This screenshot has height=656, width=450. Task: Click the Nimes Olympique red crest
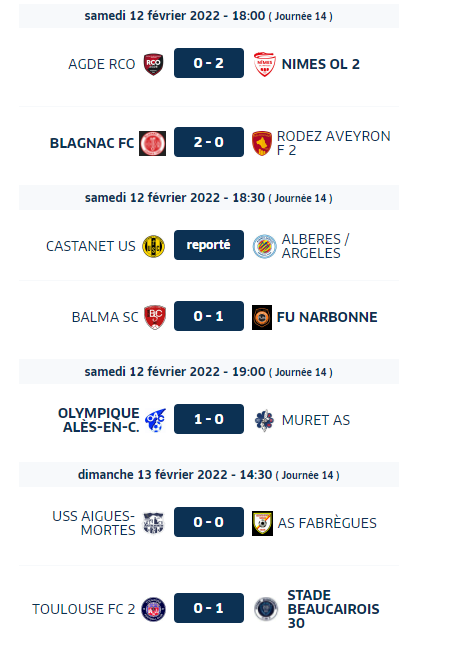tap(264, 64)
